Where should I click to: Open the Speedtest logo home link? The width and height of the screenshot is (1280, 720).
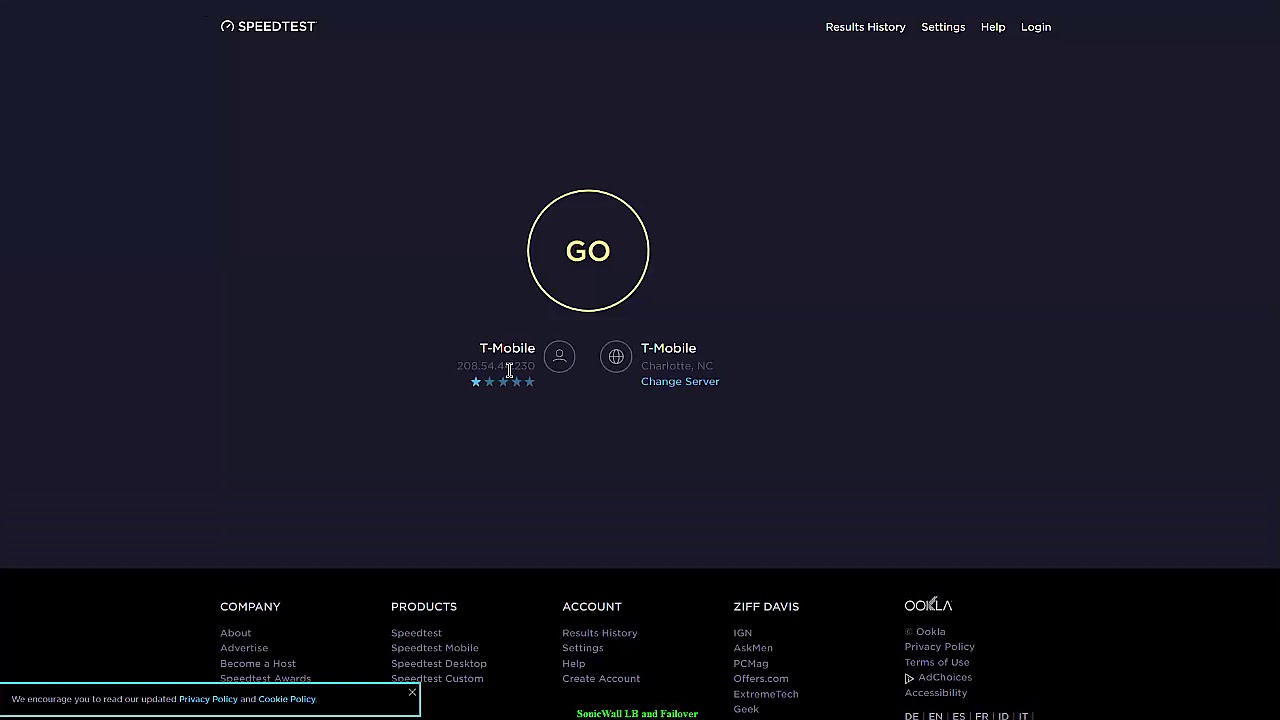[268, 26]
